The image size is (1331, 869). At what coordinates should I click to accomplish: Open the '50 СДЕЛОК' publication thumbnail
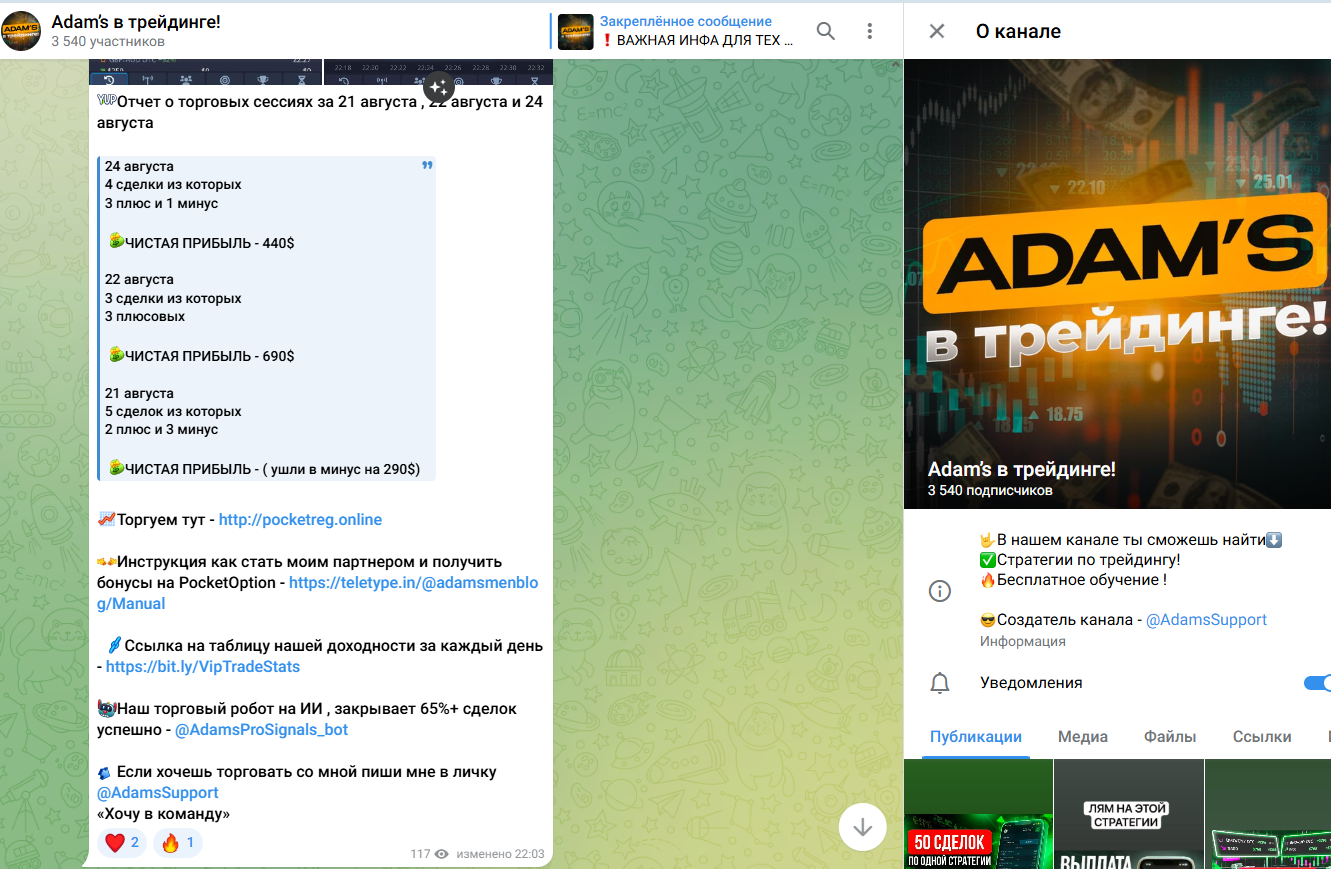tap(978, 814)
